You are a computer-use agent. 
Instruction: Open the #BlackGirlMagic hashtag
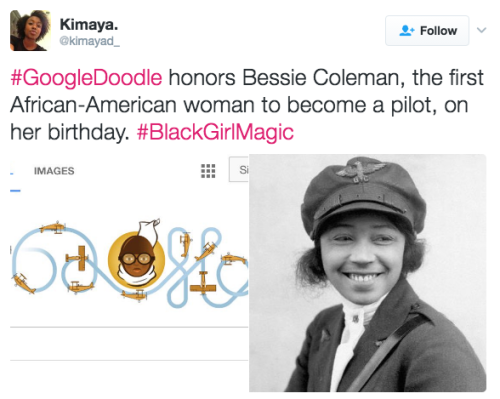tap(215, 132)
